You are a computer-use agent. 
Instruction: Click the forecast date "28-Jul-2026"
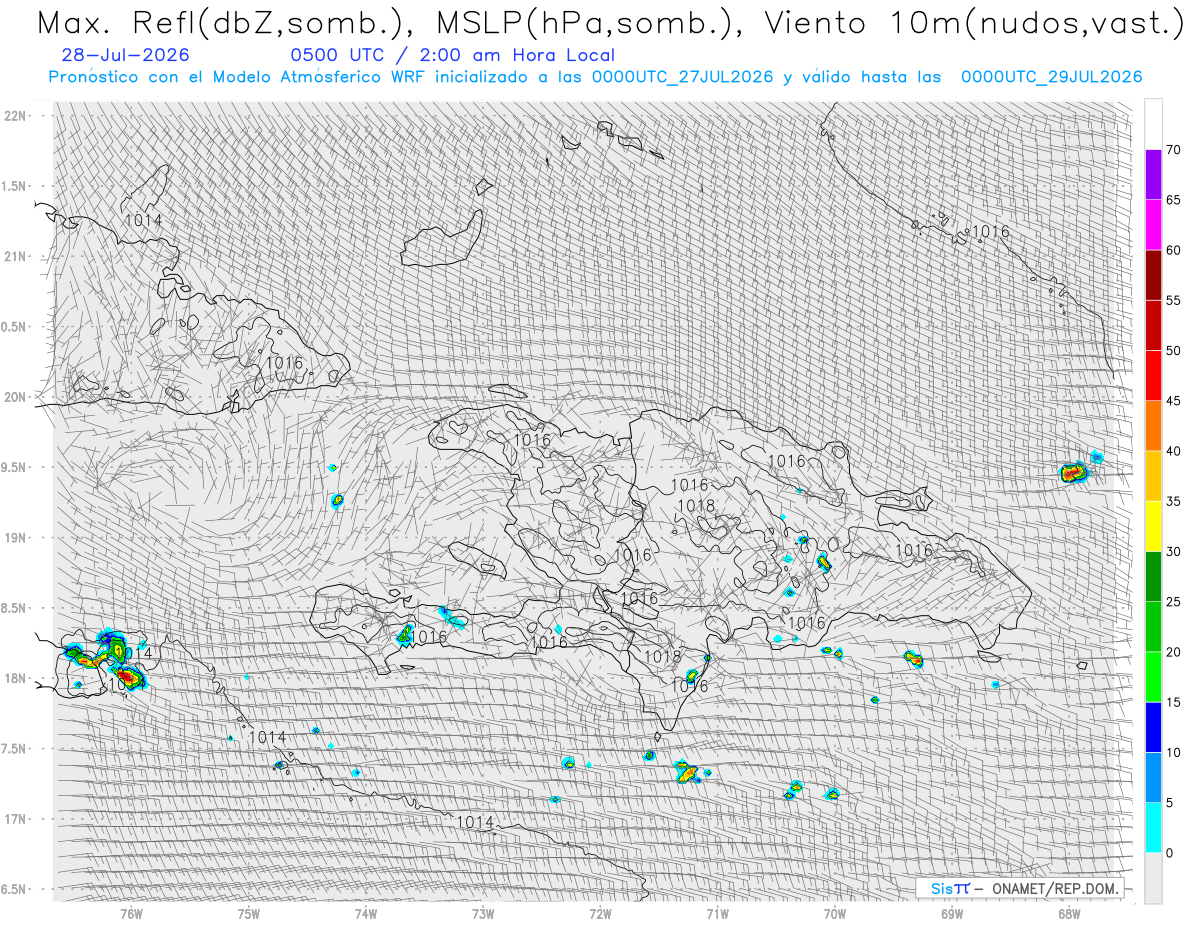coord(125,56)
